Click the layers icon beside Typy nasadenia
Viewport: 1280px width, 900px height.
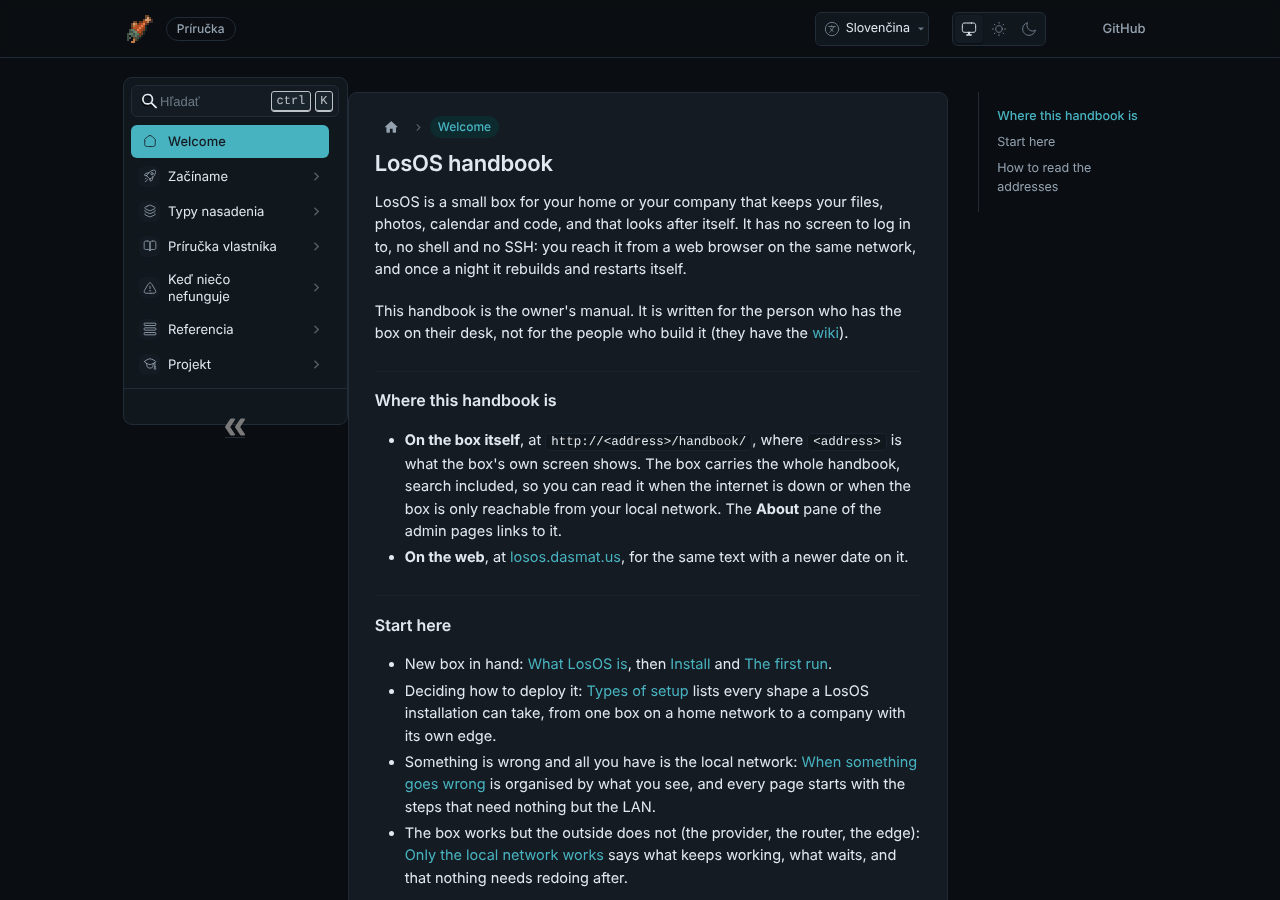[150, 211]
